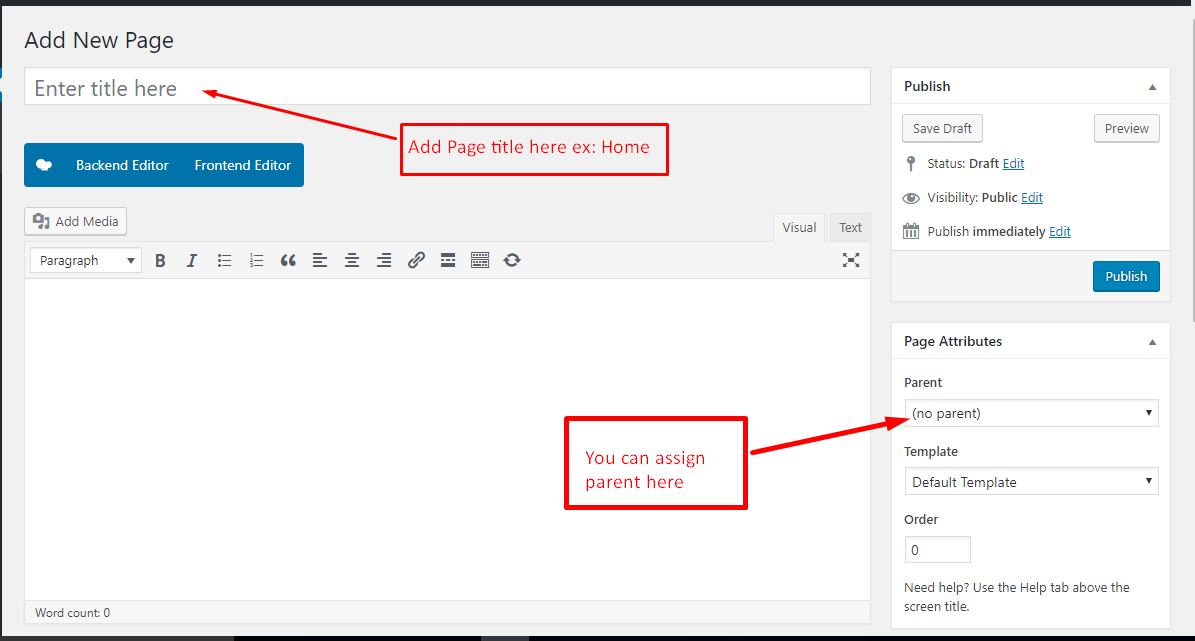Screen dimensions: 1195x641
Task: Open the Parent page dropdown
Action: [x=1031, y=413]
